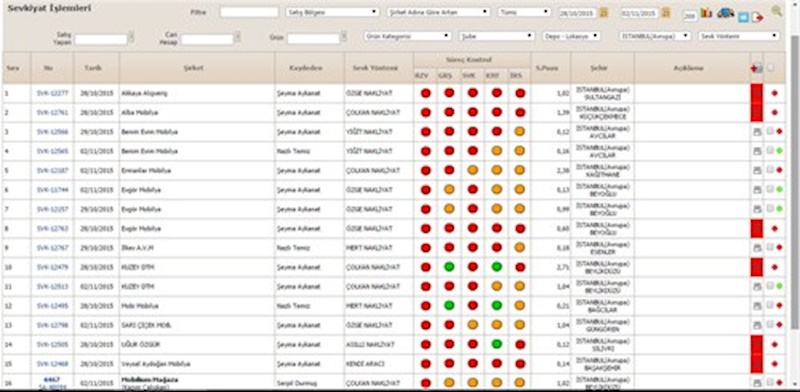Viewport: 800px width, 392px height.
Task: Expand the Ürün Kategorisi dropdown
Action: click(x=407, y=36)
